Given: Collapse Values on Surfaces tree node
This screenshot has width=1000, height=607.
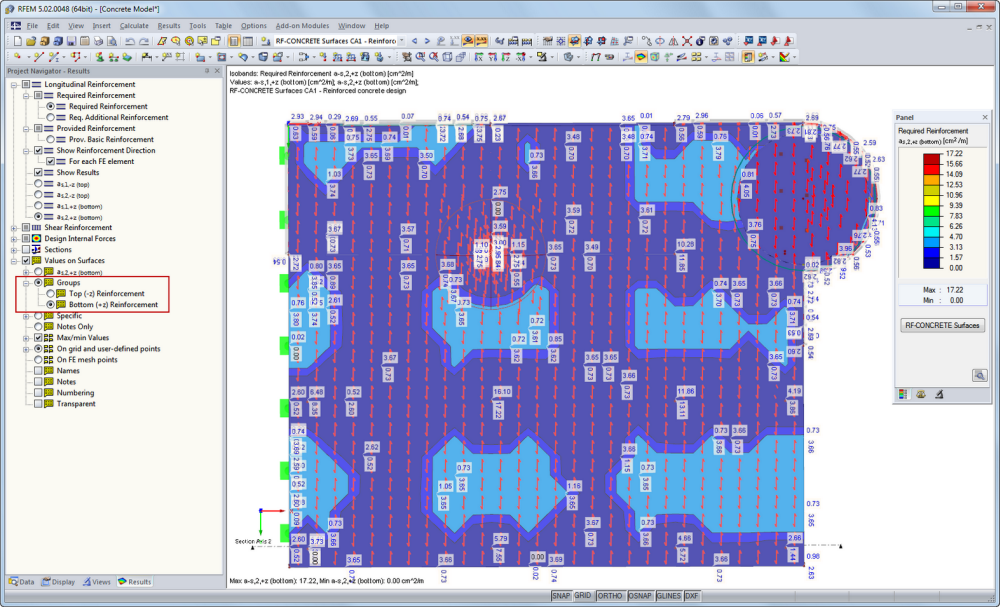Looking at the screenshot, I should point(14,261).
